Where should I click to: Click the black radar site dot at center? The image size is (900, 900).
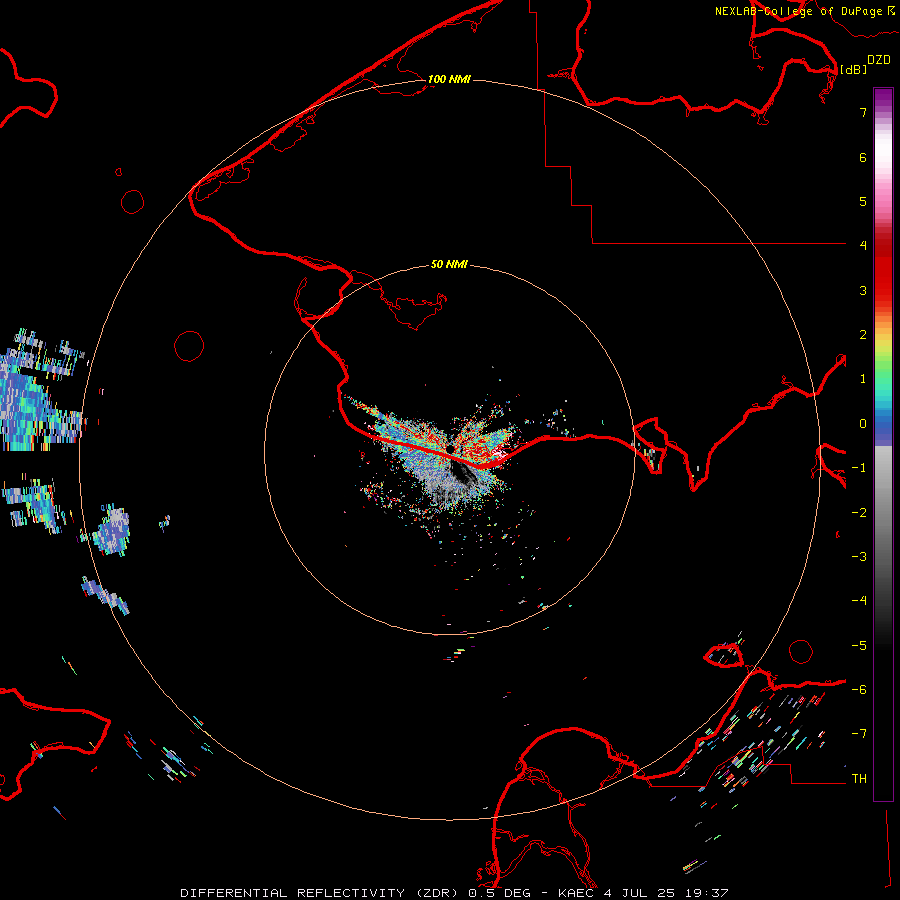click(451, 449)
